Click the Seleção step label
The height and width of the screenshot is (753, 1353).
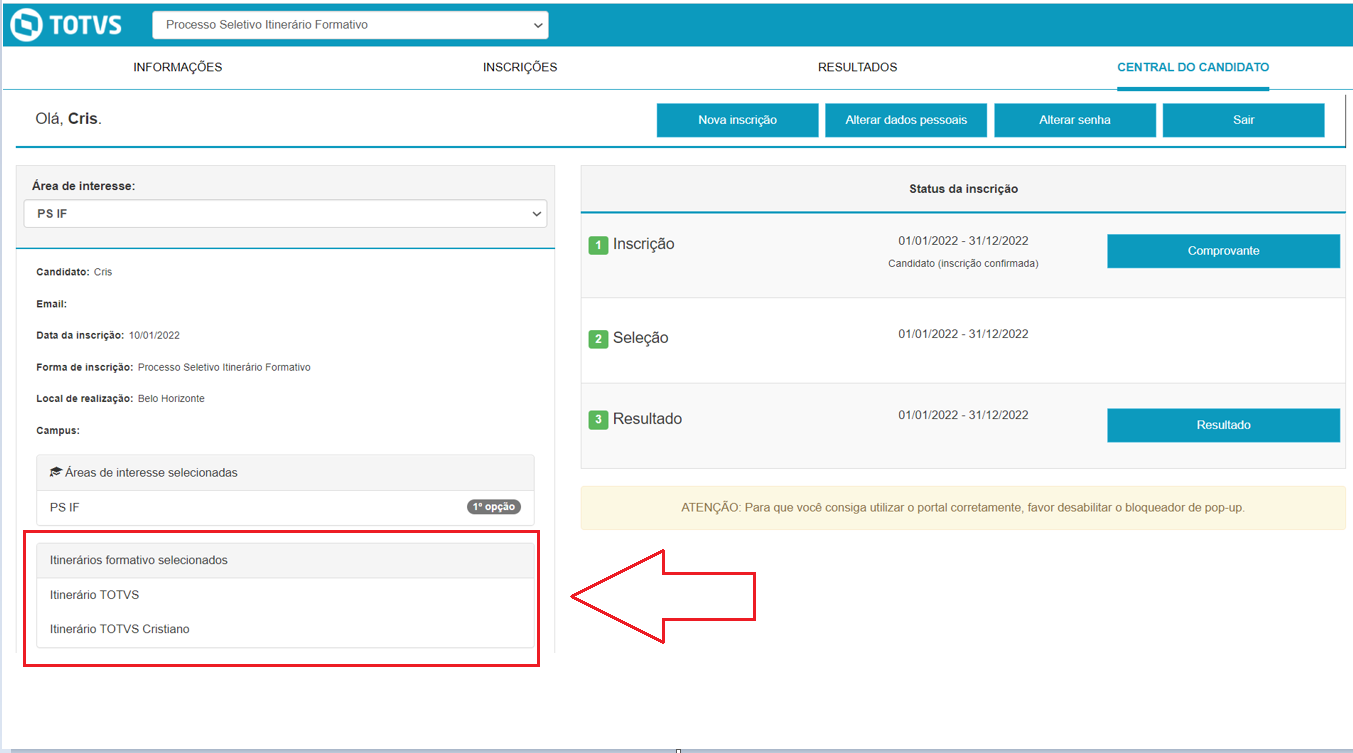[x=640, y=338]
